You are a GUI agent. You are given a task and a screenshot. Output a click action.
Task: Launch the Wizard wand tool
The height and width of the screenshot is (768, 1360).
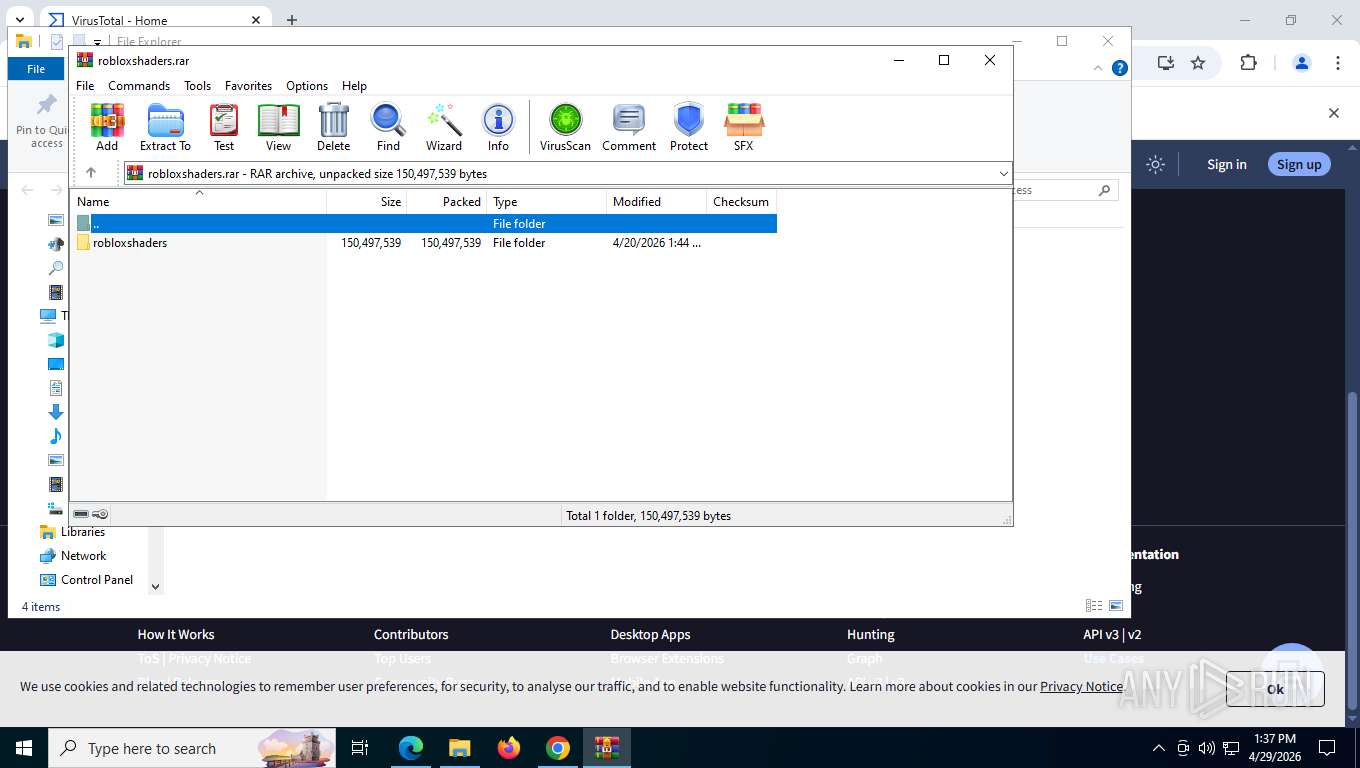point(444,127)
